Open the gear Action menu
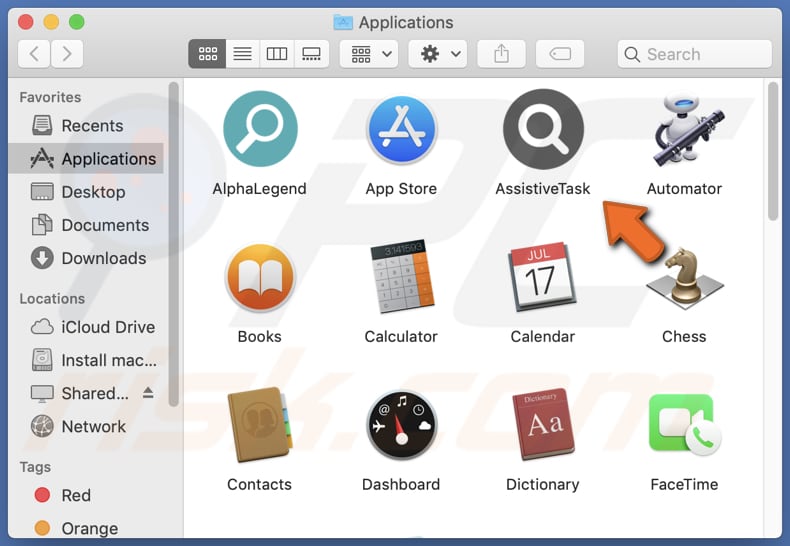790x546 pixels. click(438, 54)
